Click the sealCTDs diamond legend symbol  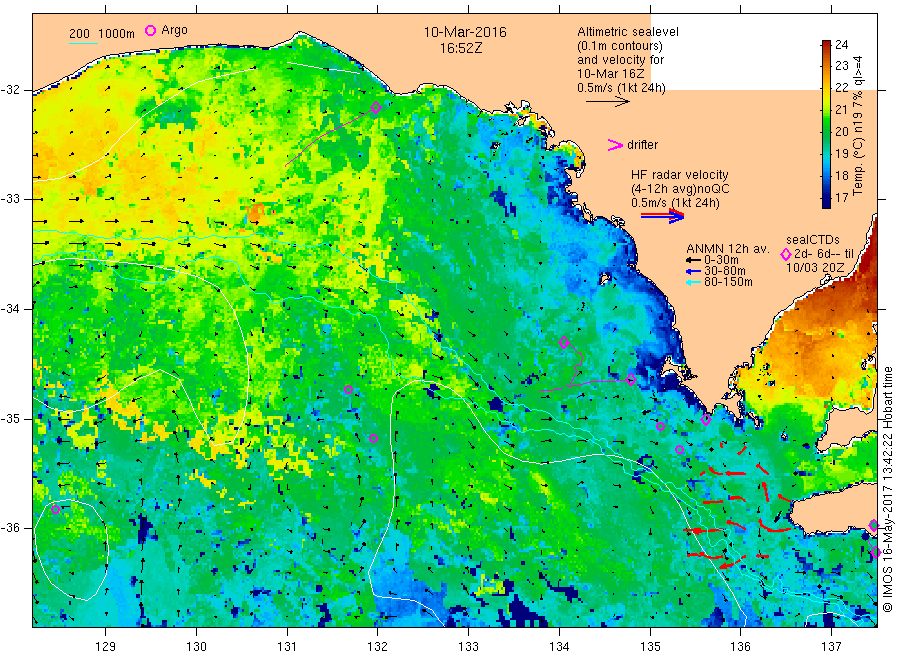coord(786,254)
